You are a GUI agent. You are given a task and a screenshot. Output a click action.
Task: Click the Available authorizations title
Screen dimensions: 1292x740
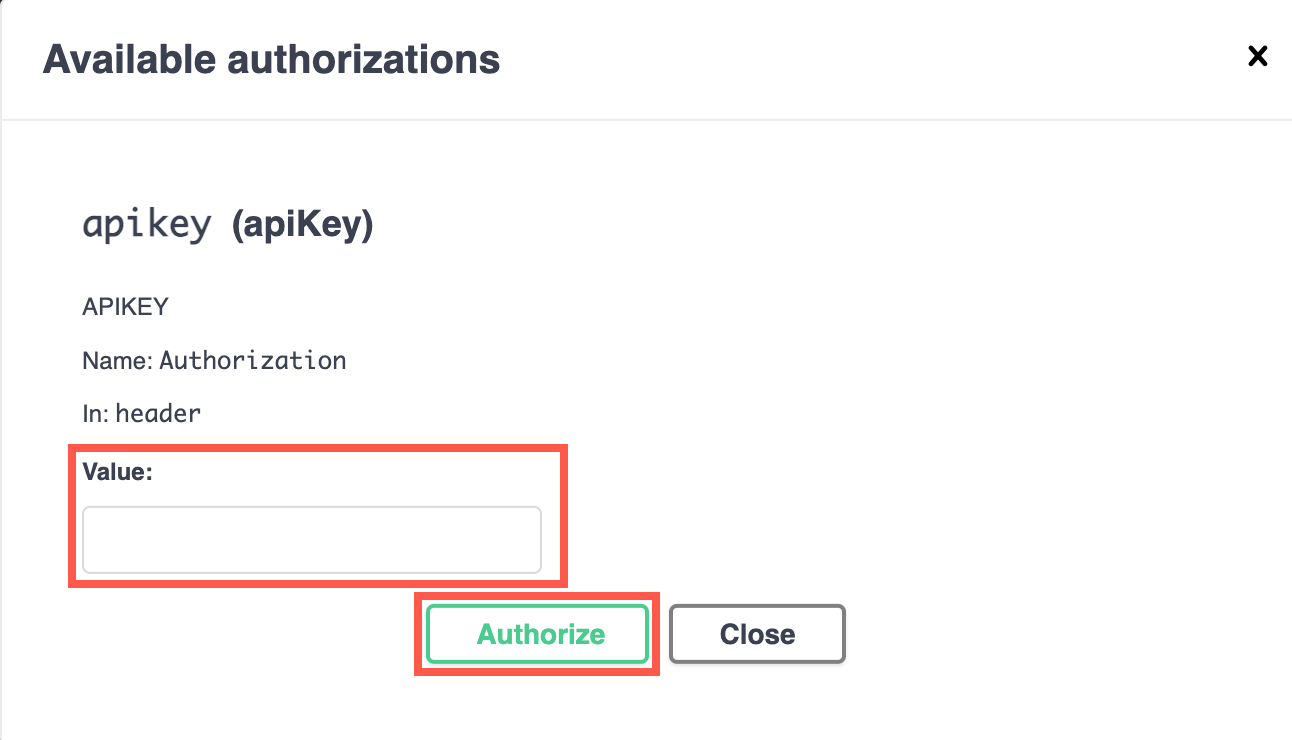[271, 60]
